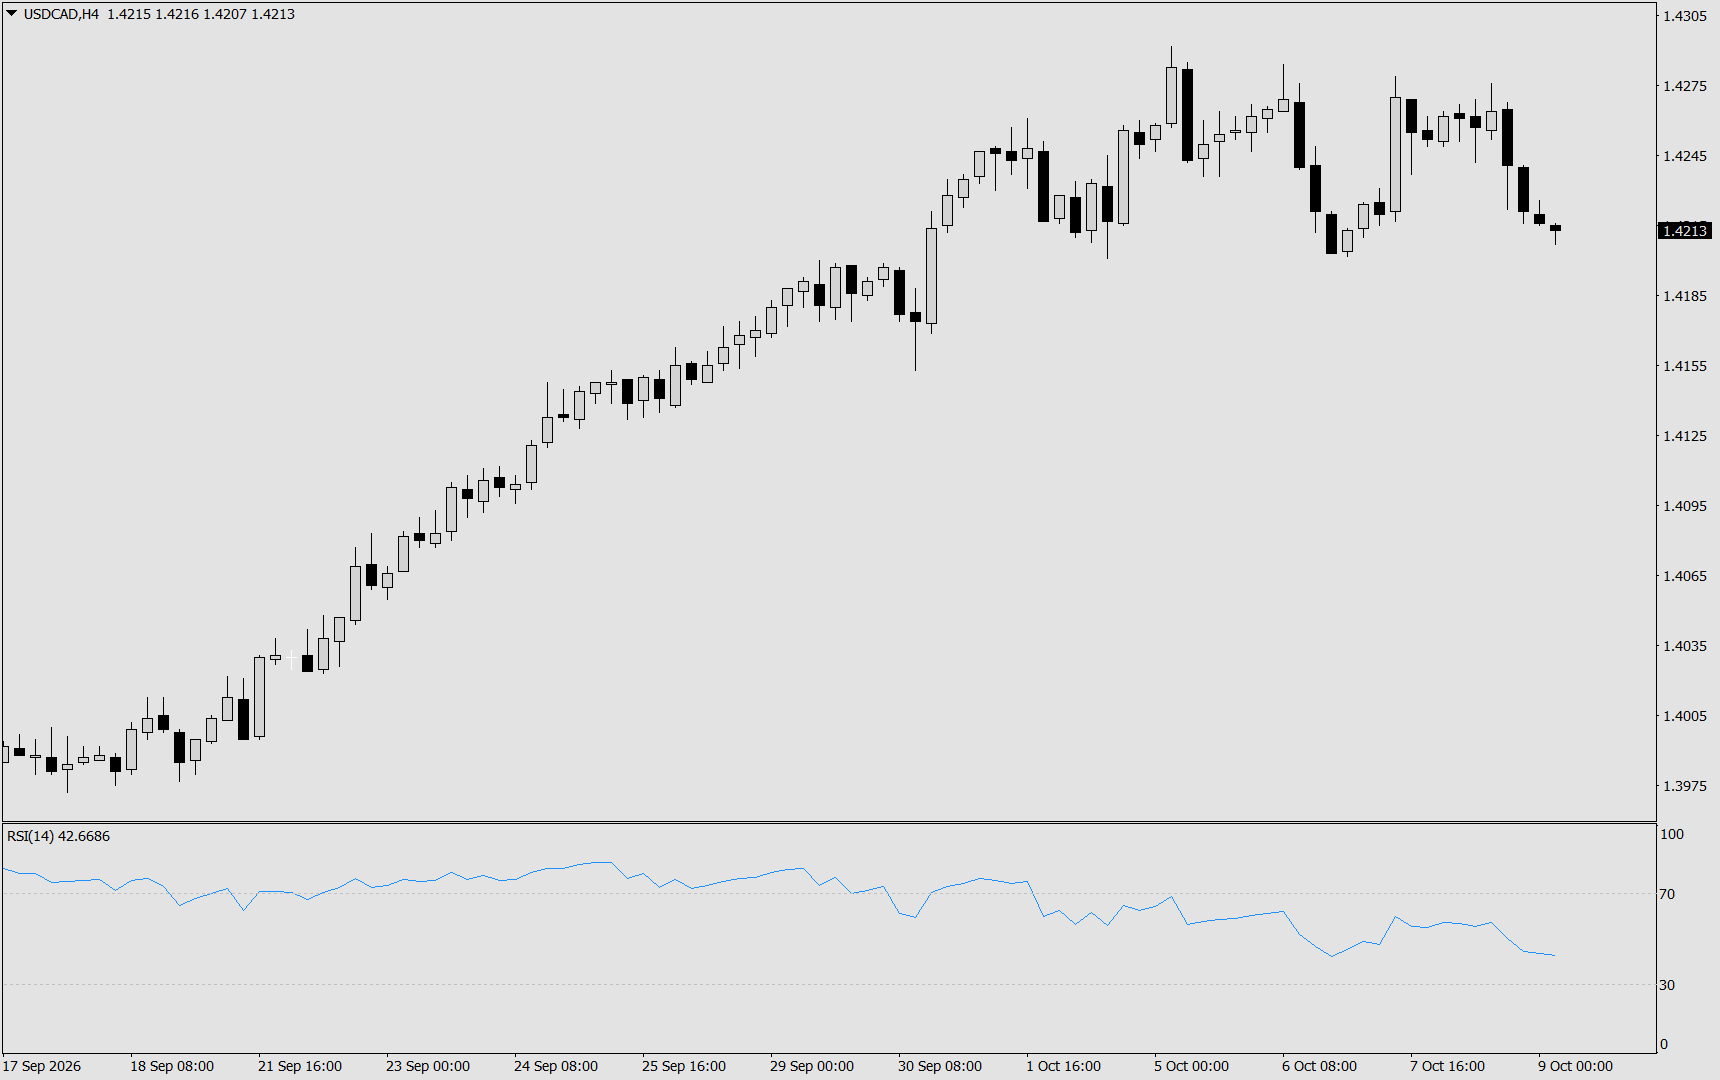Select the 1.4245 price axis label
This screenshot has height=1080, width=1720.
tap(1685, 156)
